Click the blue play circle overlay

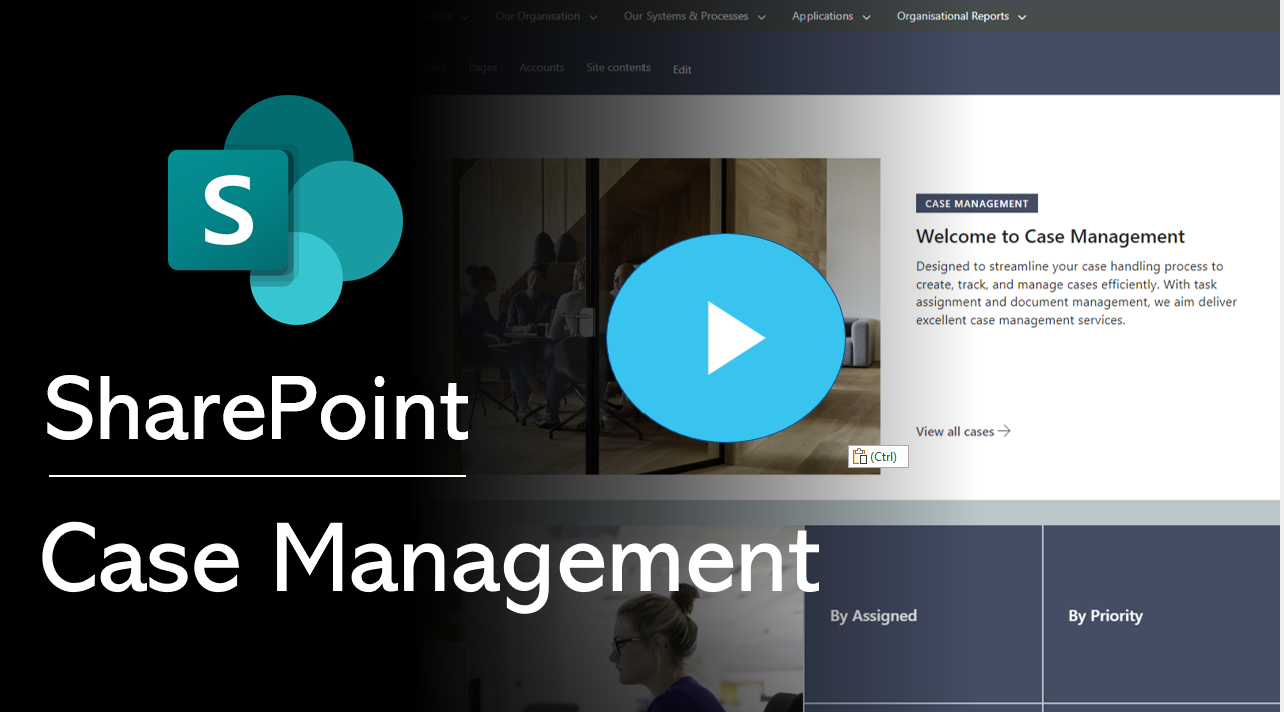(x=725, y=338)
